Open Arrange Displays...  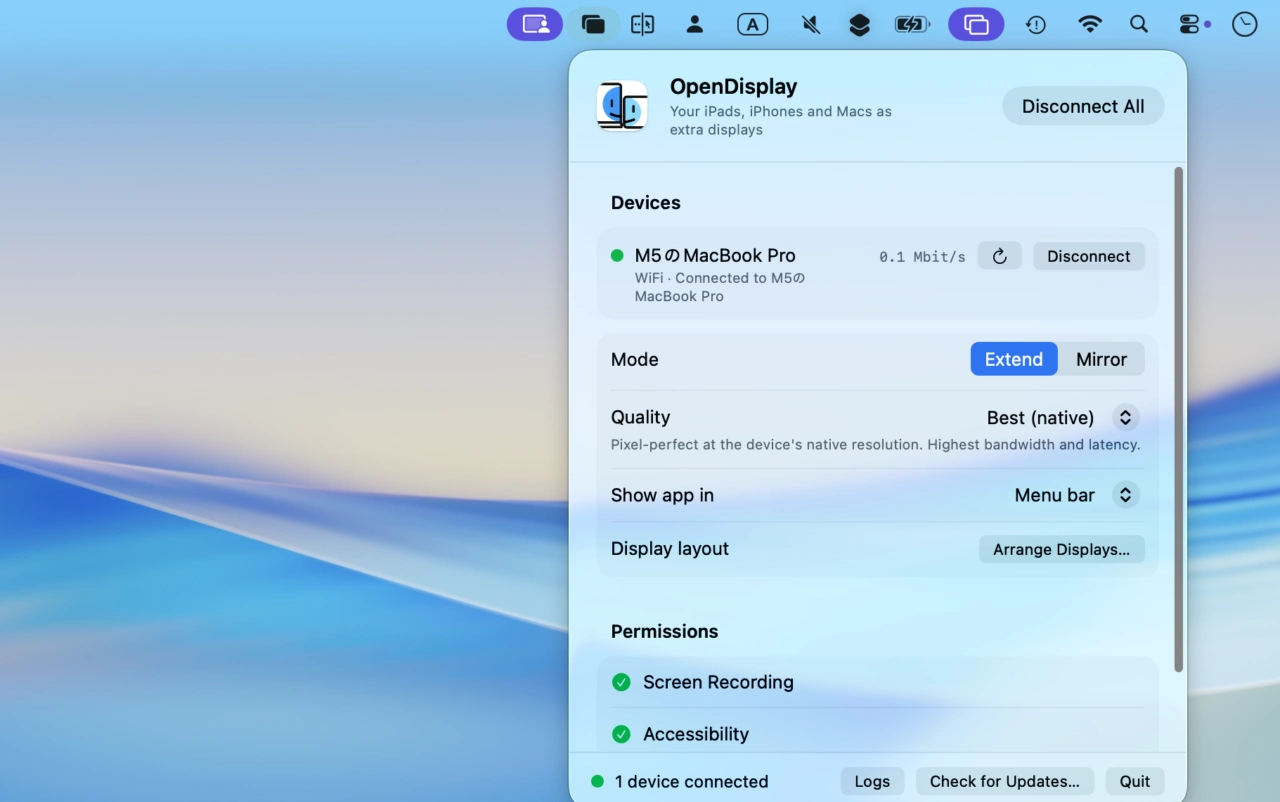click(1061, 549)
